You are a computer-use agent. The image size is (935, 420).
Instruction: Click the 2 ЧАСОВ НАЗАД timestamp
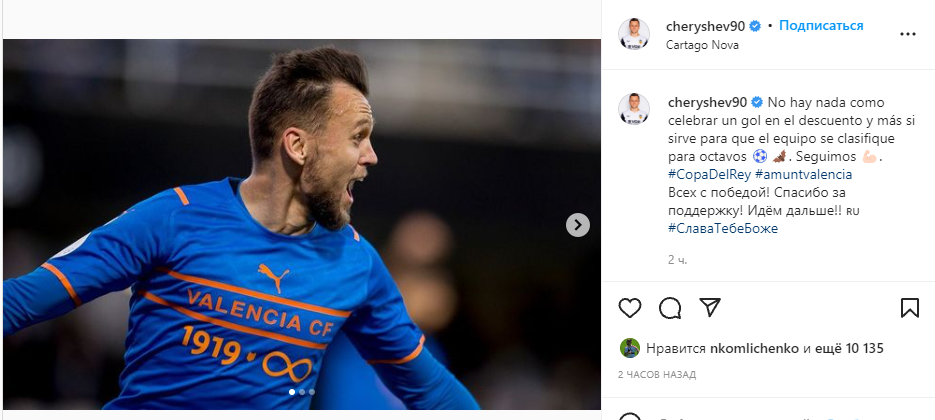coord(659,373)
